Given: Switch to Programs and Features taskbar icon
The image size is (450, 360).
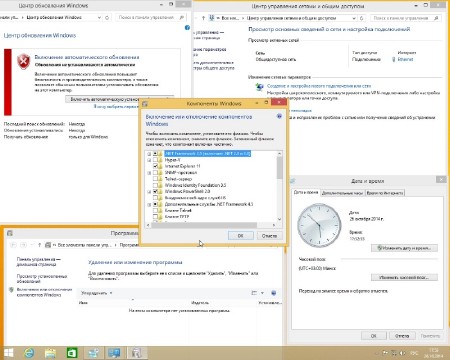Looking at the screenshot, I should 136,353.
